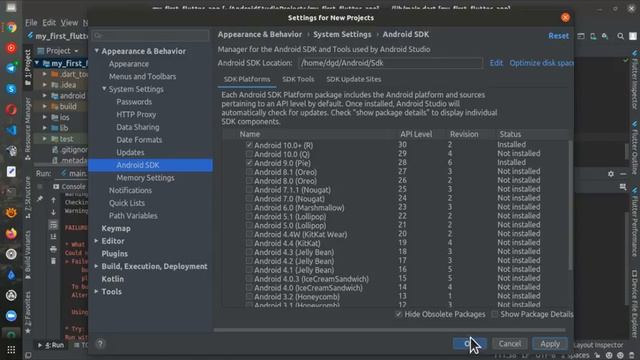Click horizontal scrollbar under the SDK panel
Viewport: 640px width, 360px height.
(x=389, y=330)
